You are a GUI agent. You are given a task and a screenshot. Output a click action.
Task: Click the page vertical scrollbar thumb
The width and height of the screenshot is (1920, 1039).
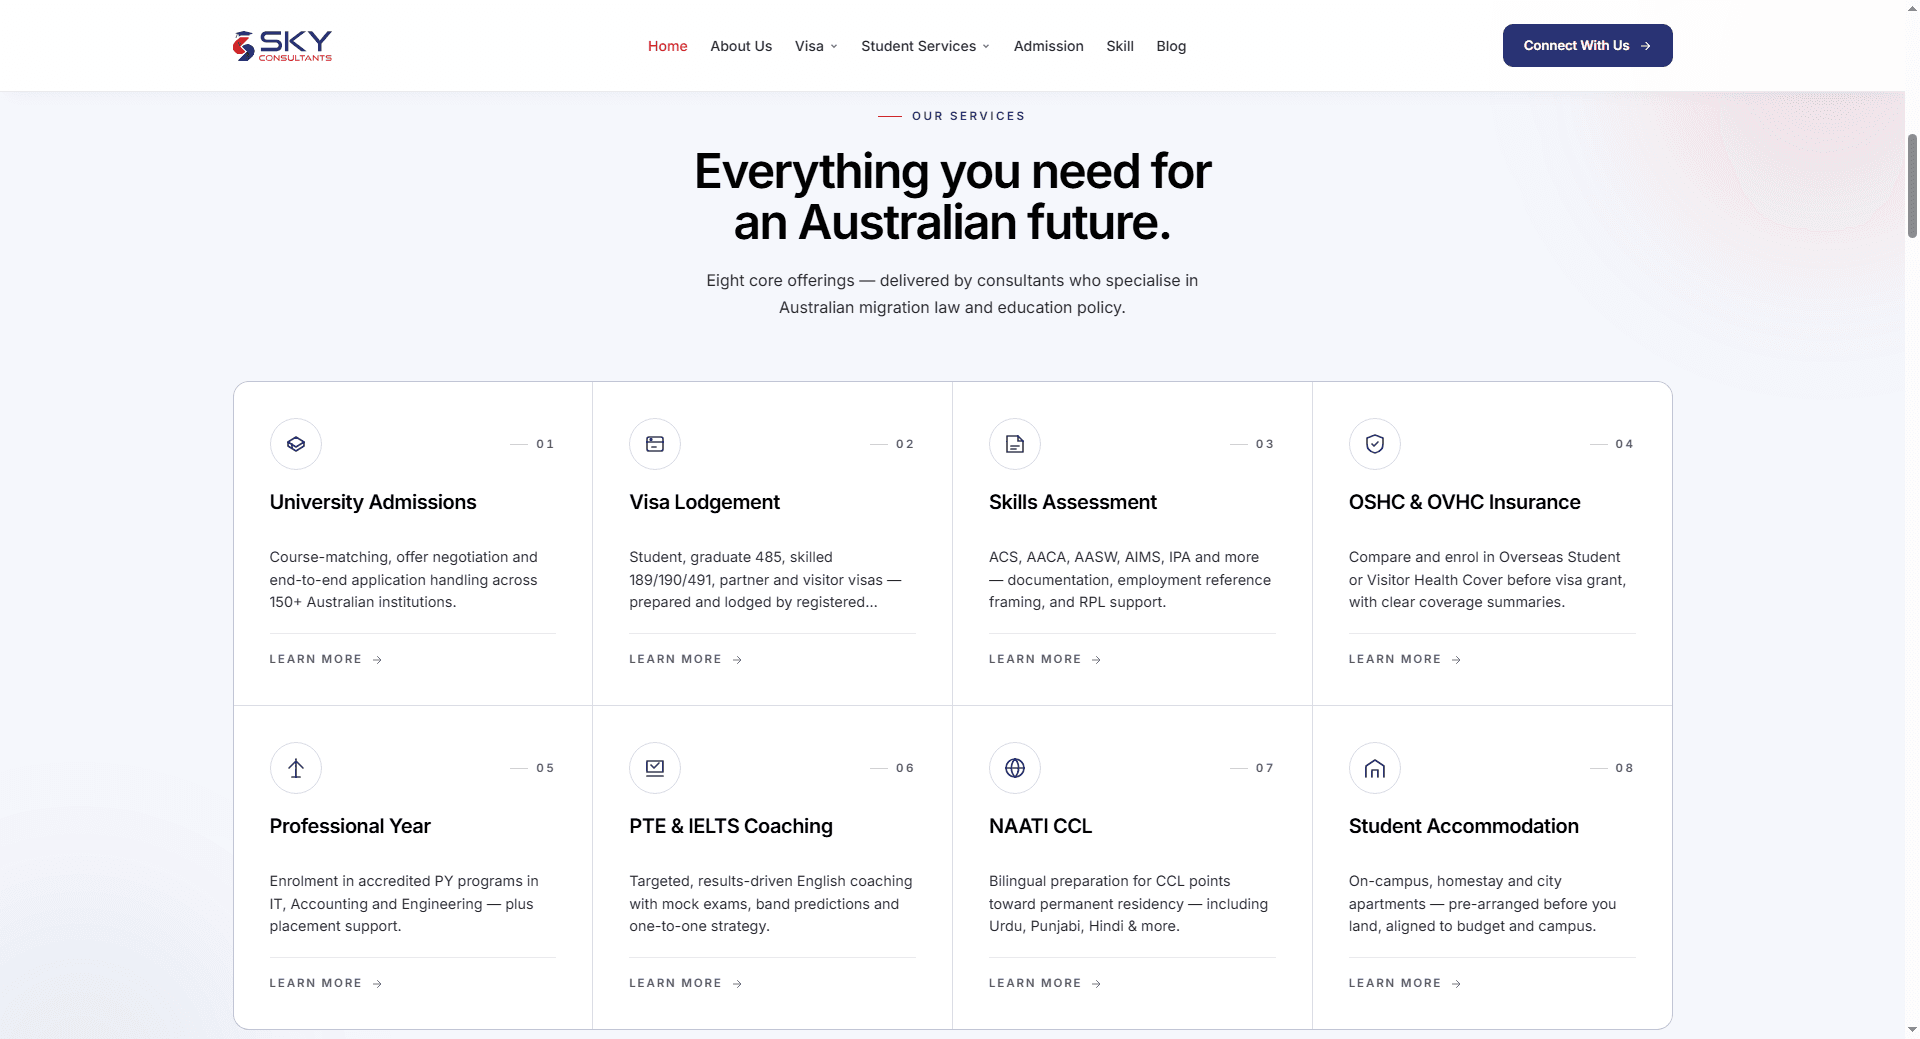point(1912,185)
